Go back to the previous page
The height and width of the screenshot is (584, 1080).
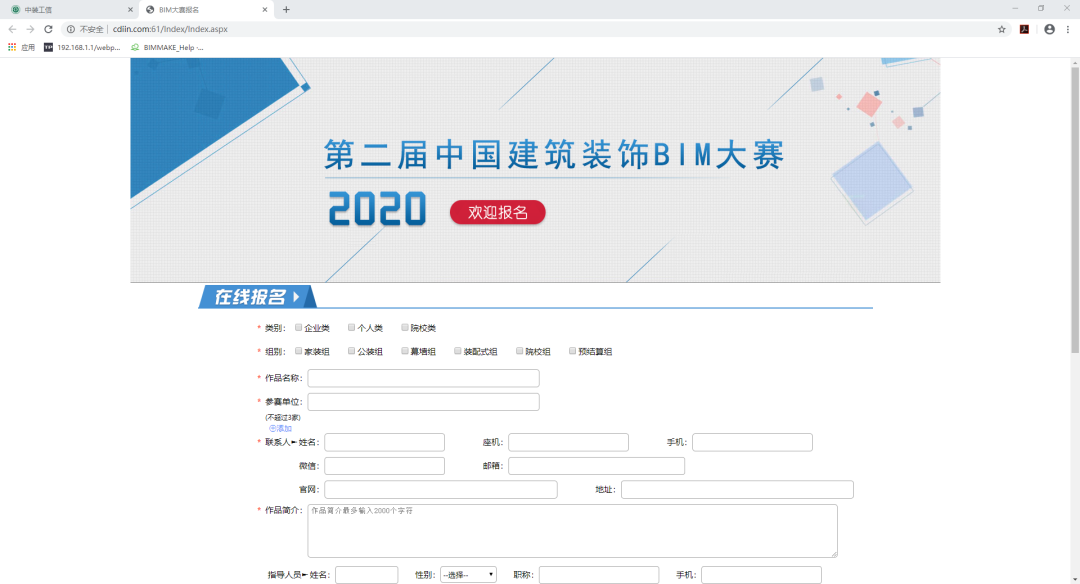pos(12,29)
